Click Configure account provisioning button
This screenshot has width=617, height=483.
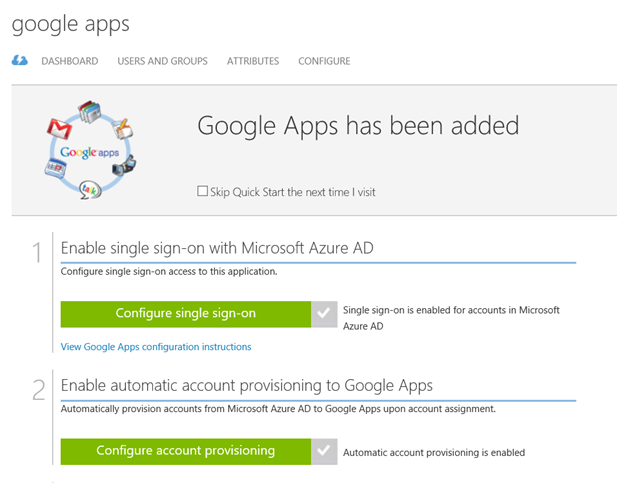(186, 451)
